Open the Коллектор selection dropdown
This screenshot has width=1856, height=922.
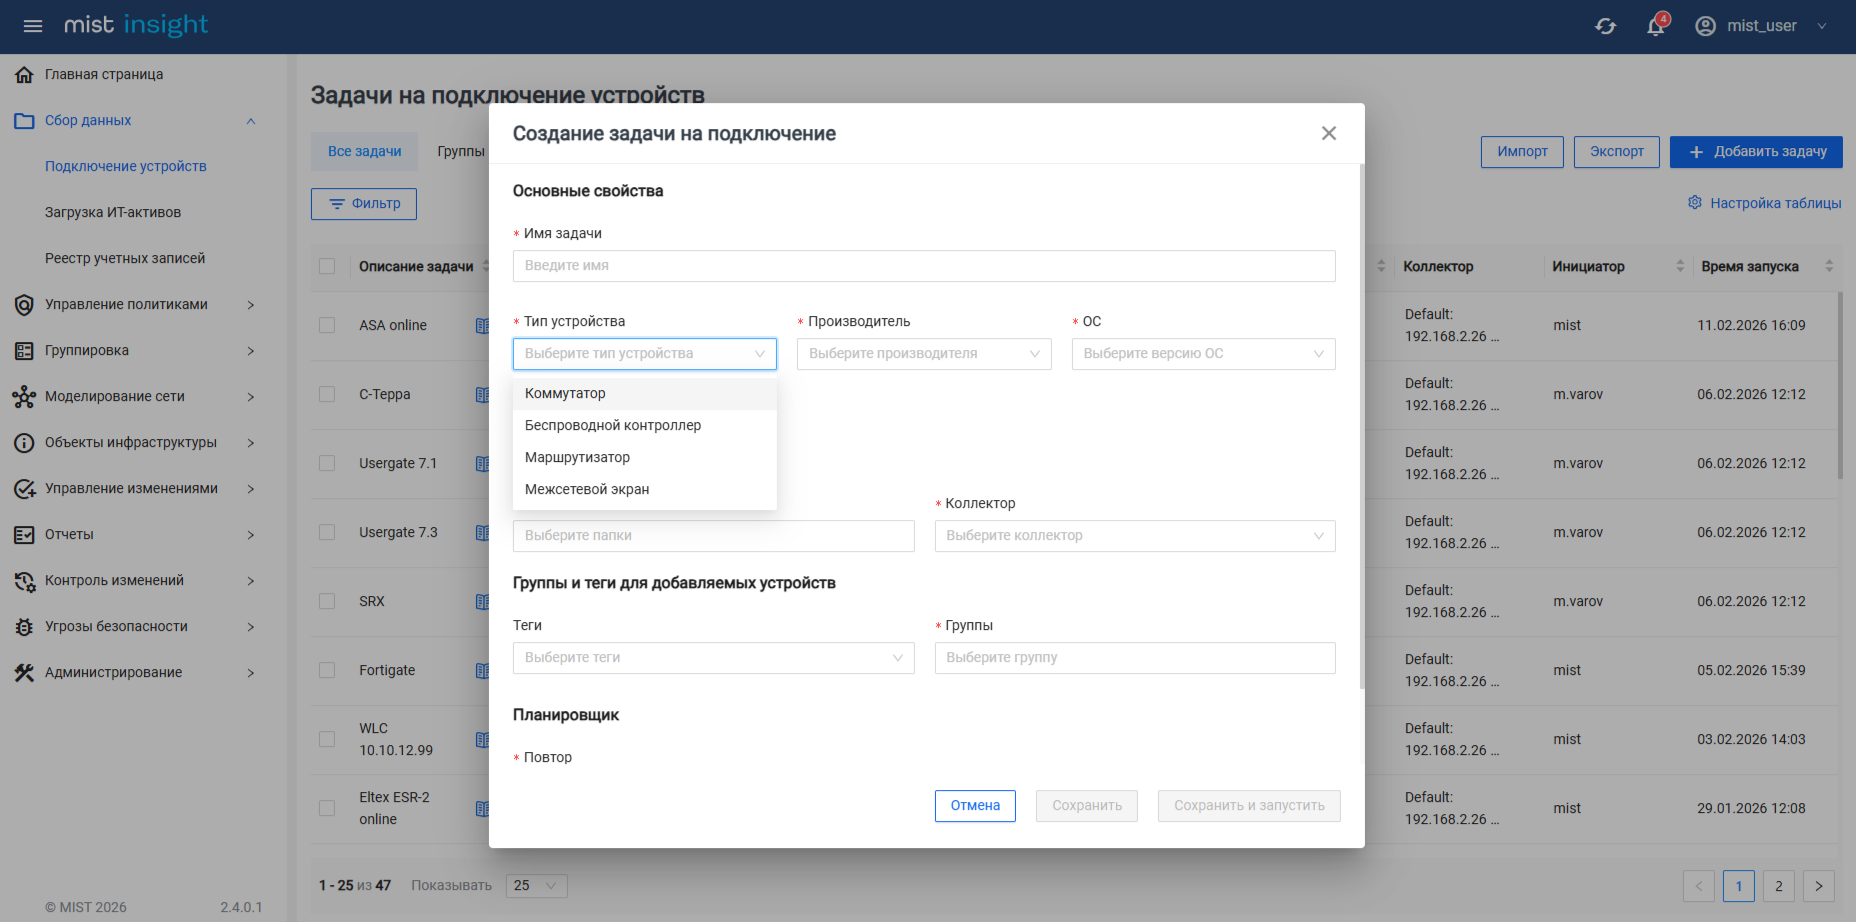click(x=1134, y=536)
